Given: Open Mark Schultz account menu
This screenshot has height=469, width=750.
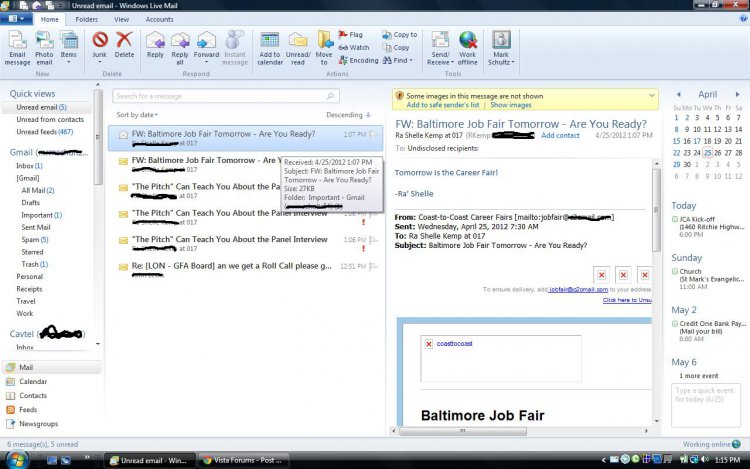Looking at the screenshot, I should click(x=501, y=48).
